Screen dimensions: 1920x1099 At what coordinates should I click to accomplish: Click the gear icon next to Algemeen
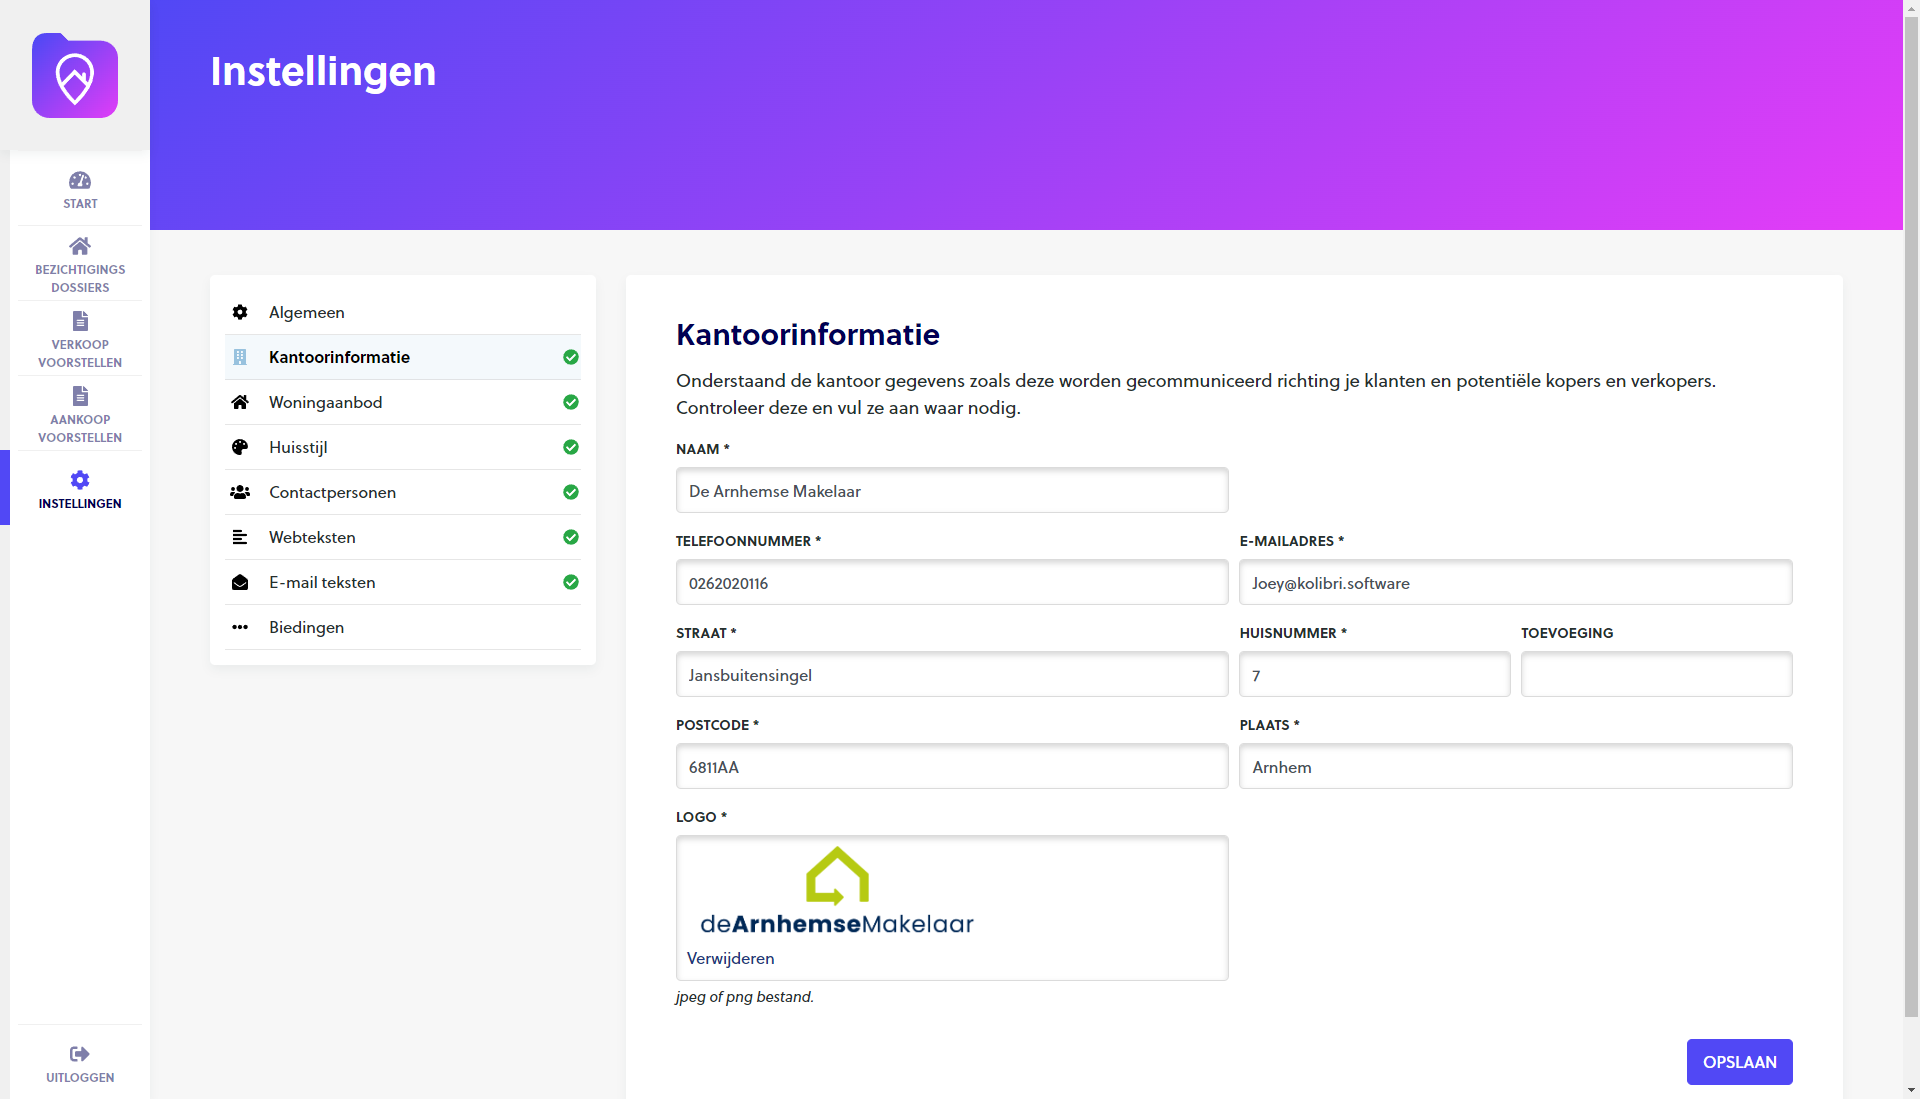pyautogui.click(x=240, y=312)
